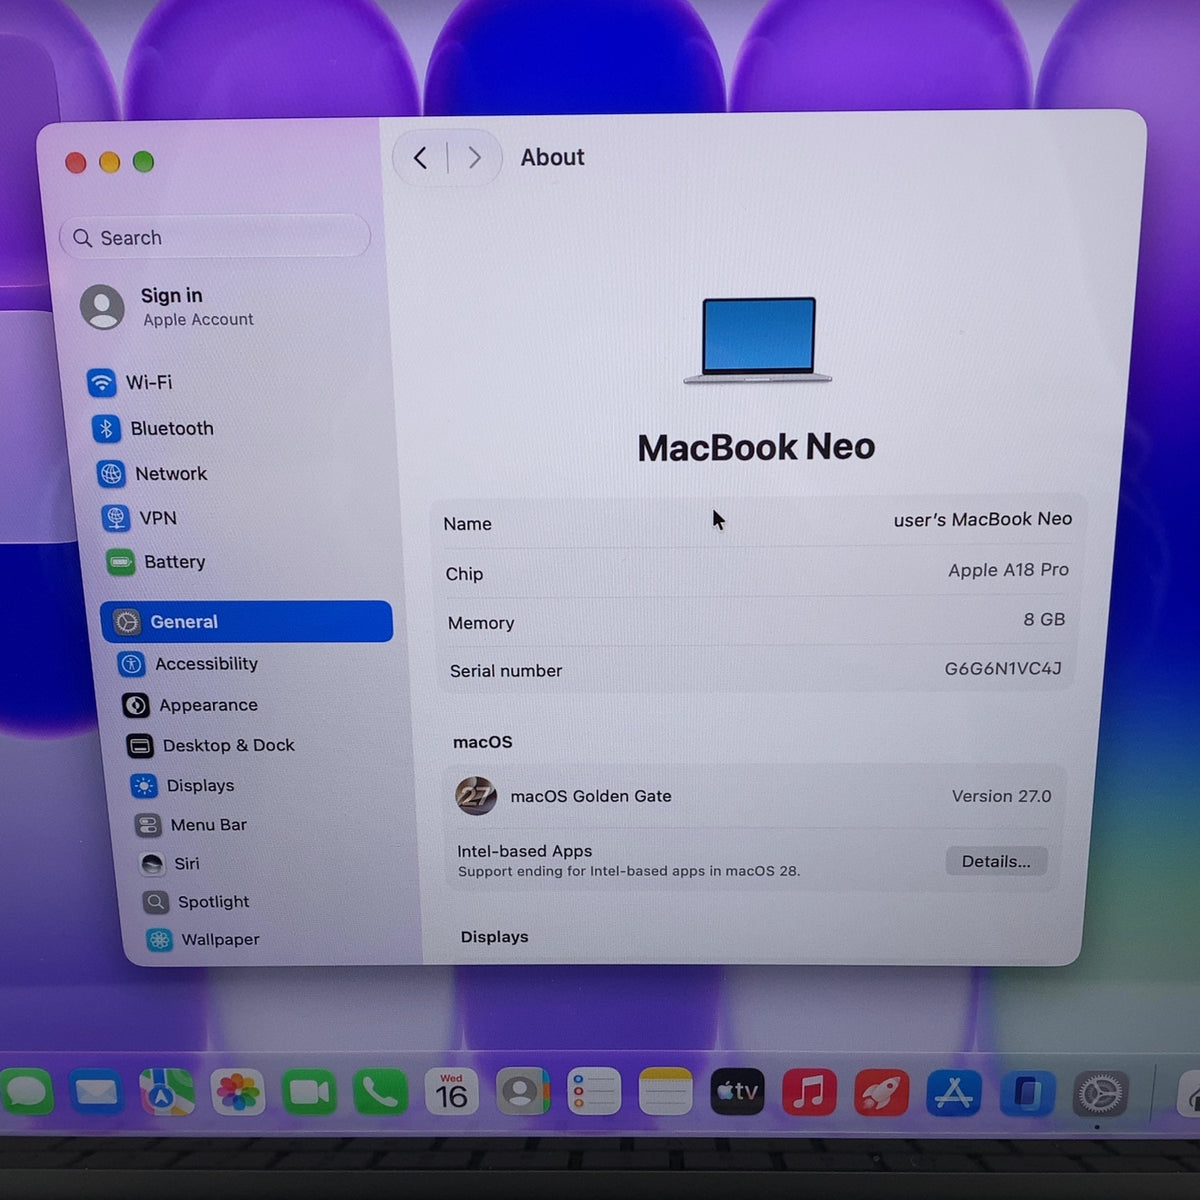Click the '8 GB' memory value

[x=1044, y=619]
